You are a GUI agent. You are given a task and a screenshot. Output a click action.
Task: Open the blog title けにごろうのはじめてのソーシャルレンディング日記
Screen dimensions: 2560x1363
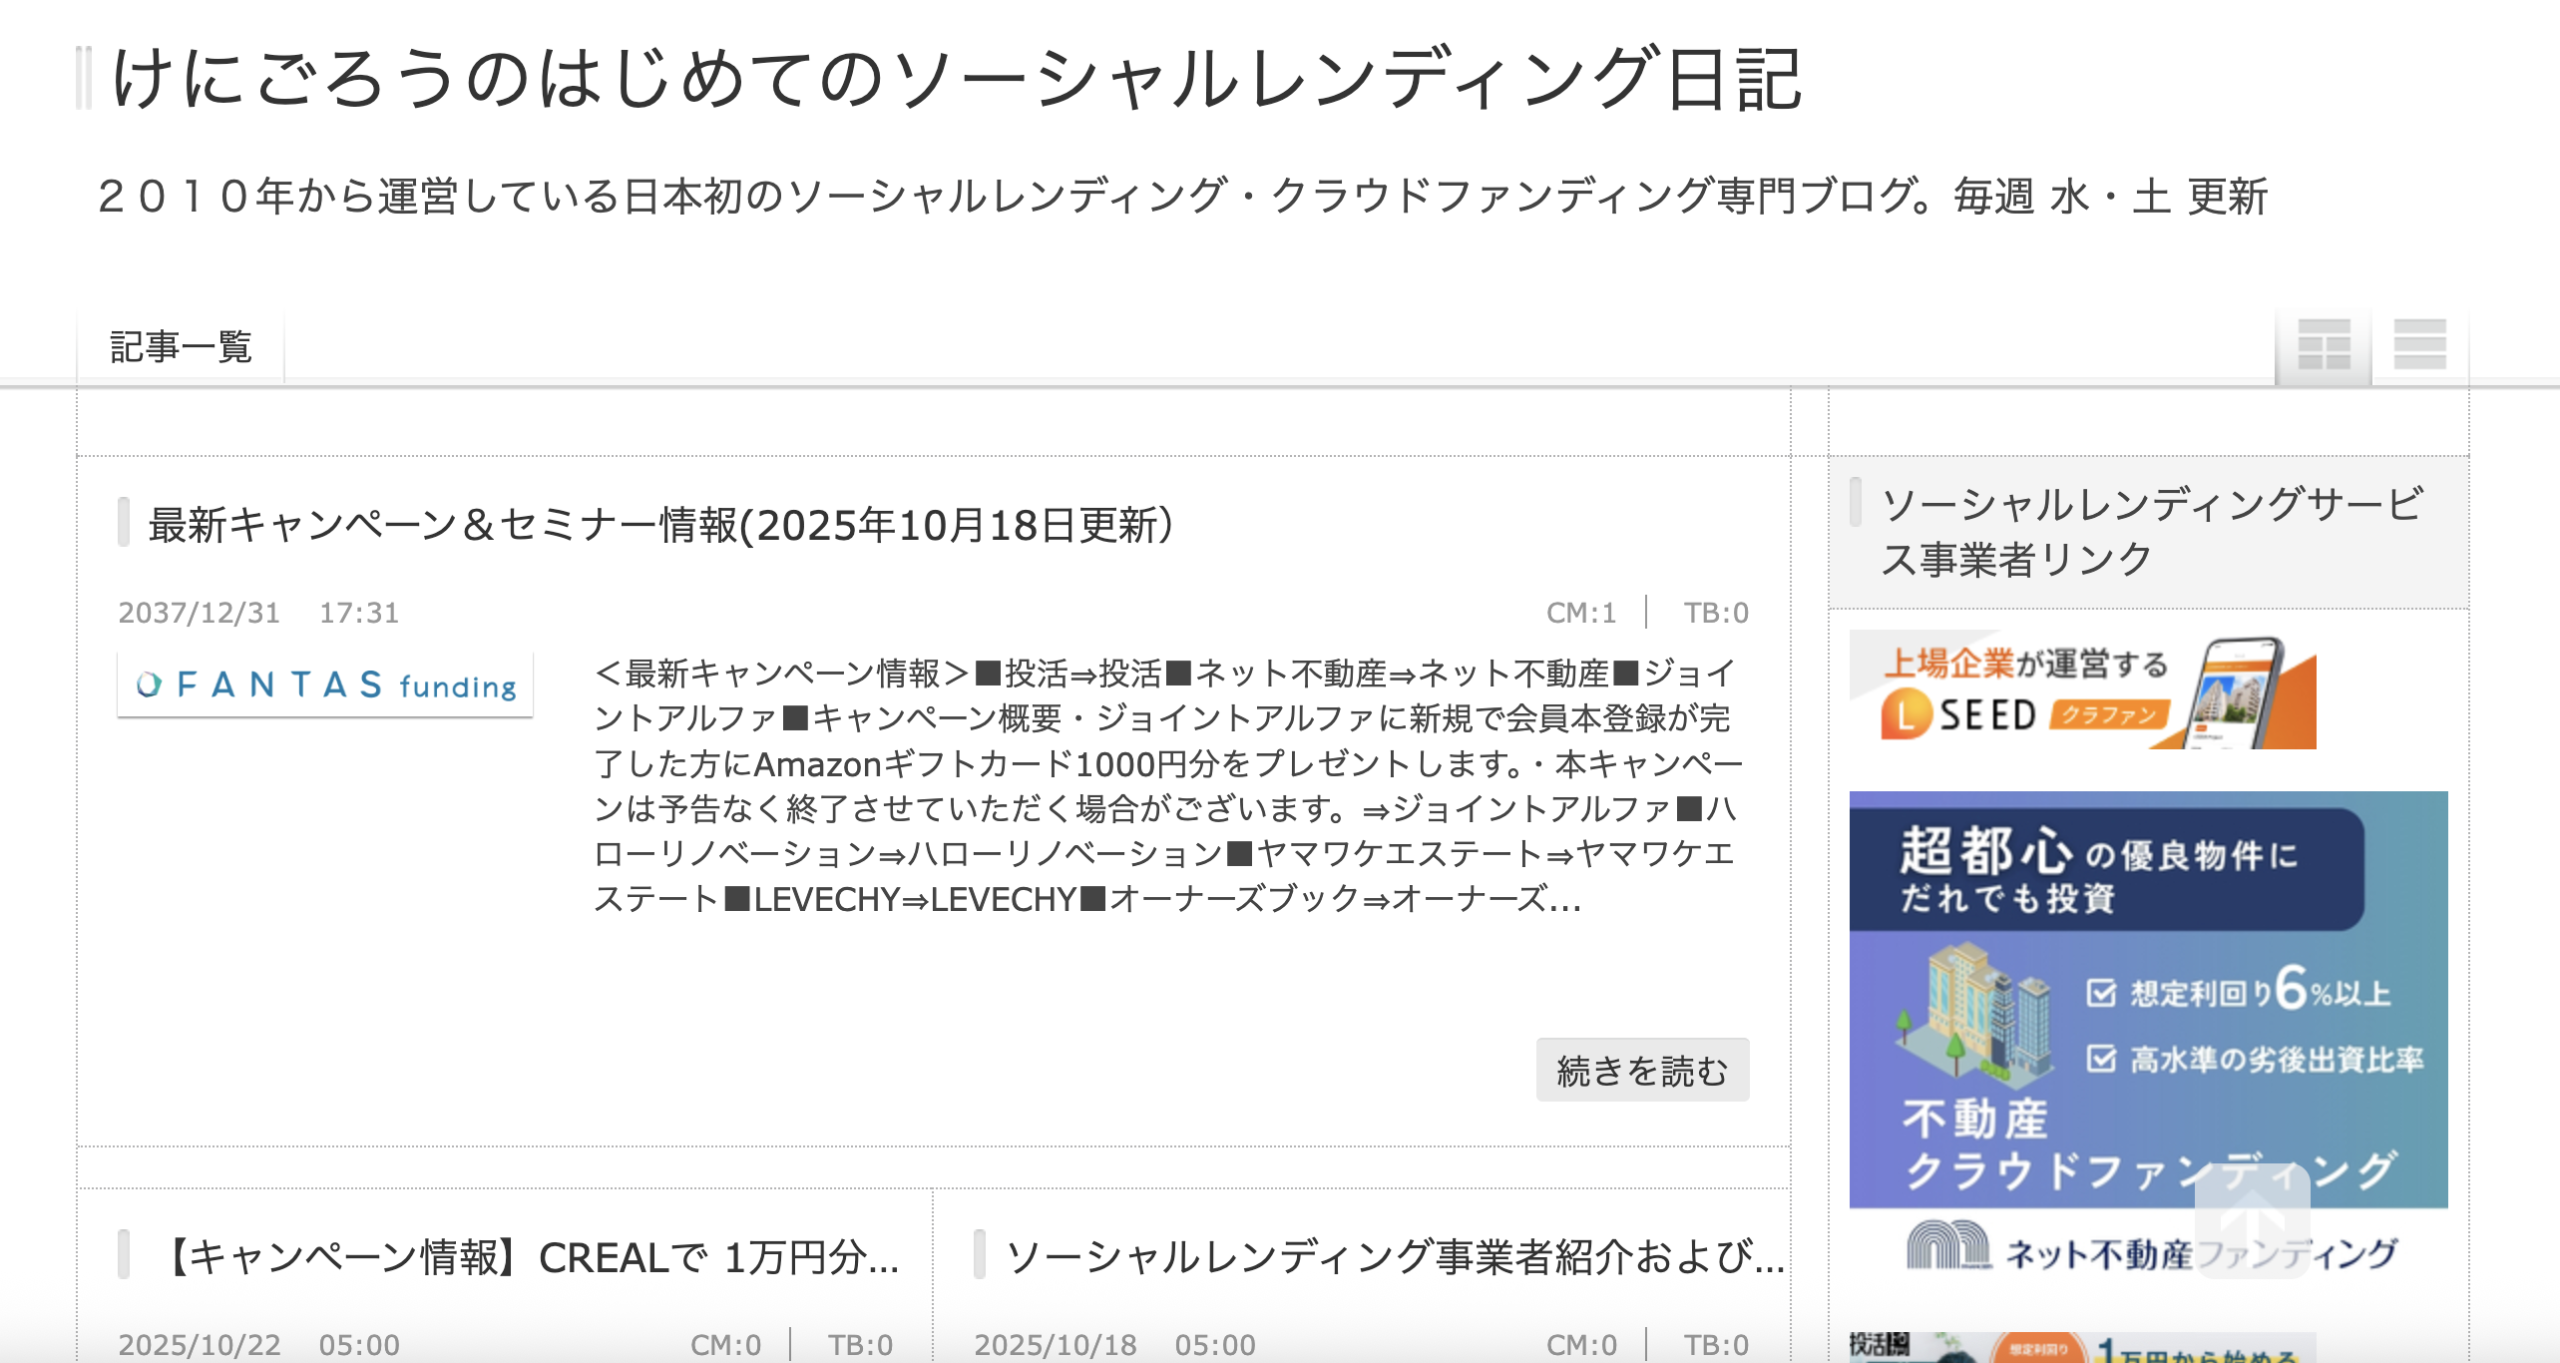tap(957, 79)
